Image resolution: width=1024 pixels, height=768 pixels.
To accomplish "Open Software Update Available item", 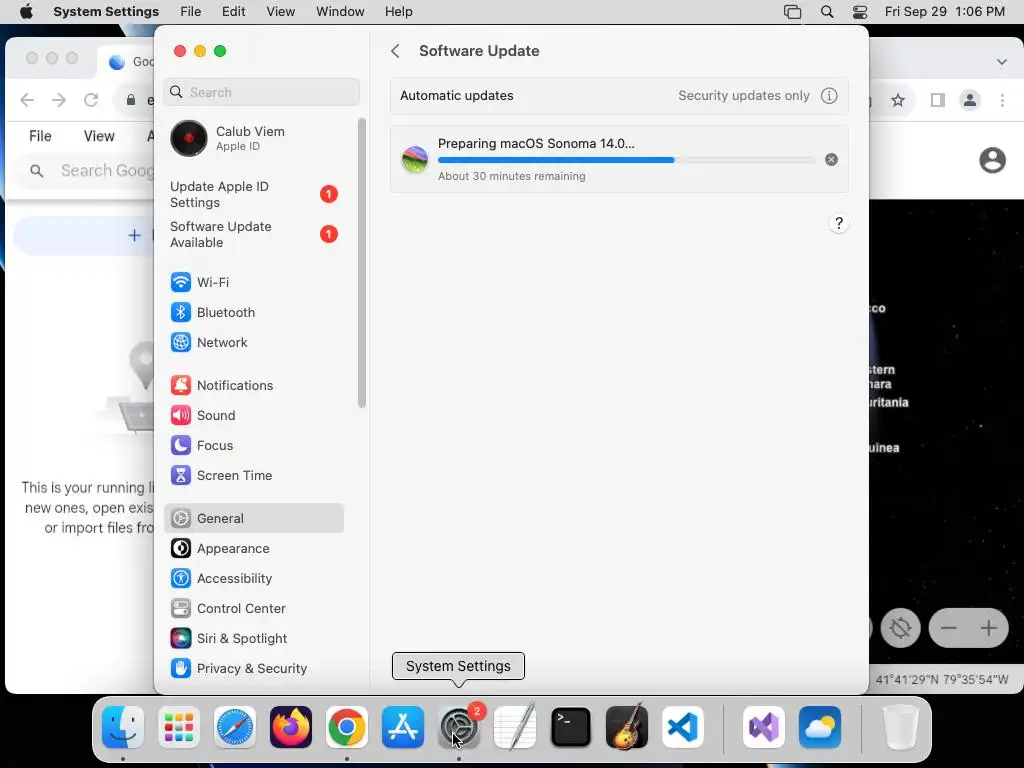I will tap(253, 234).
